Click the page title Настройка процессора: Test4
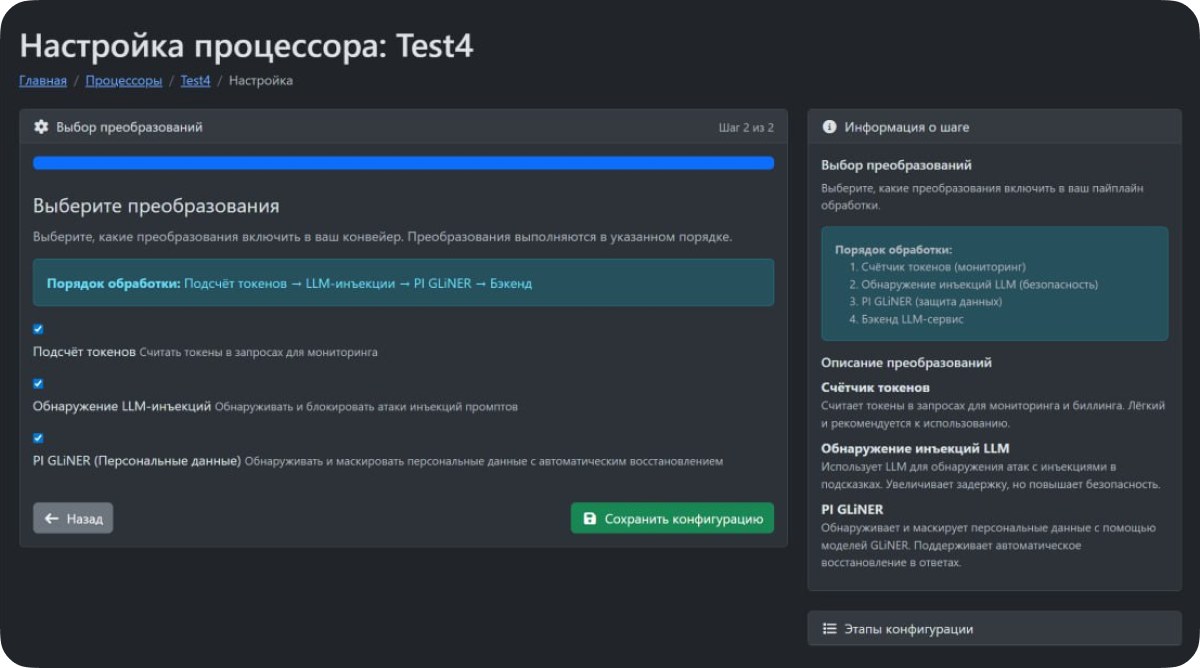Viewport: 1200px width, 668px height. 246,45
